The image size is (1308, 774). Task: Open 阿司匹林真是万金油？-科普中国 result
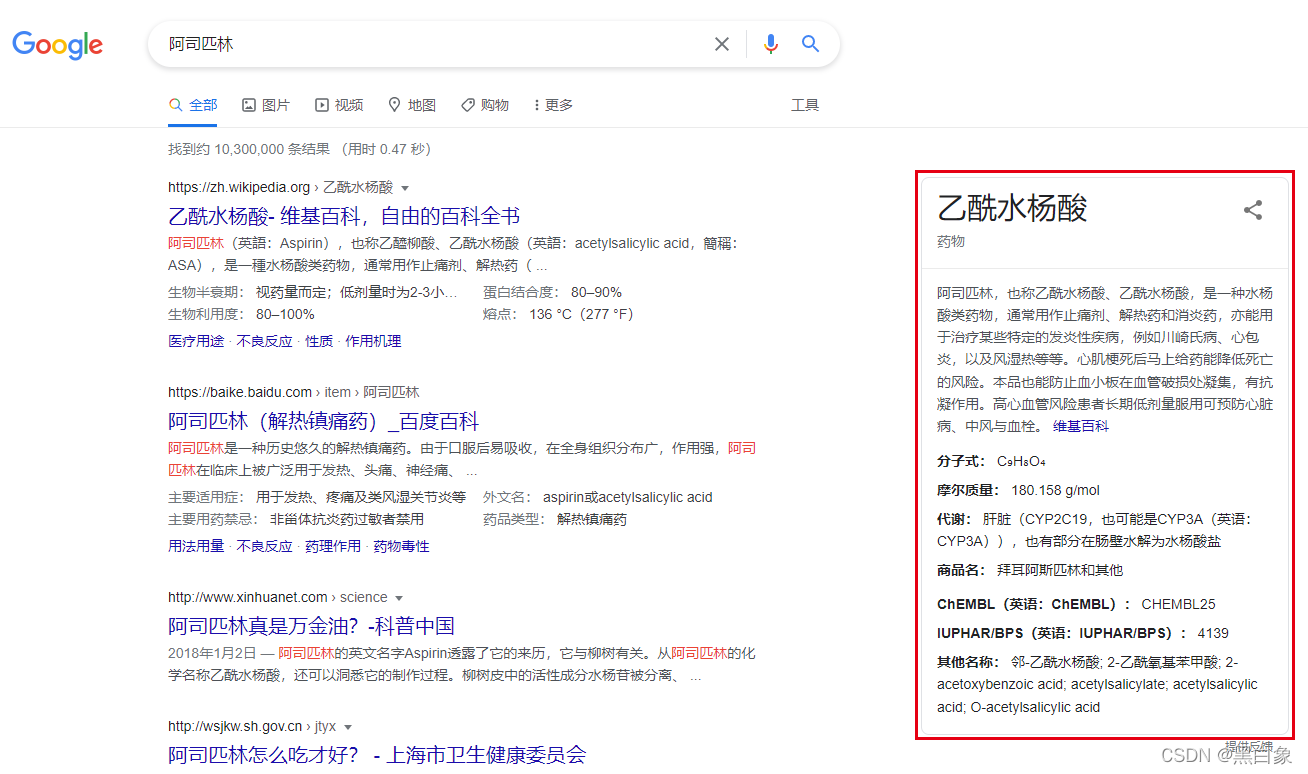[x=311, y=626]
